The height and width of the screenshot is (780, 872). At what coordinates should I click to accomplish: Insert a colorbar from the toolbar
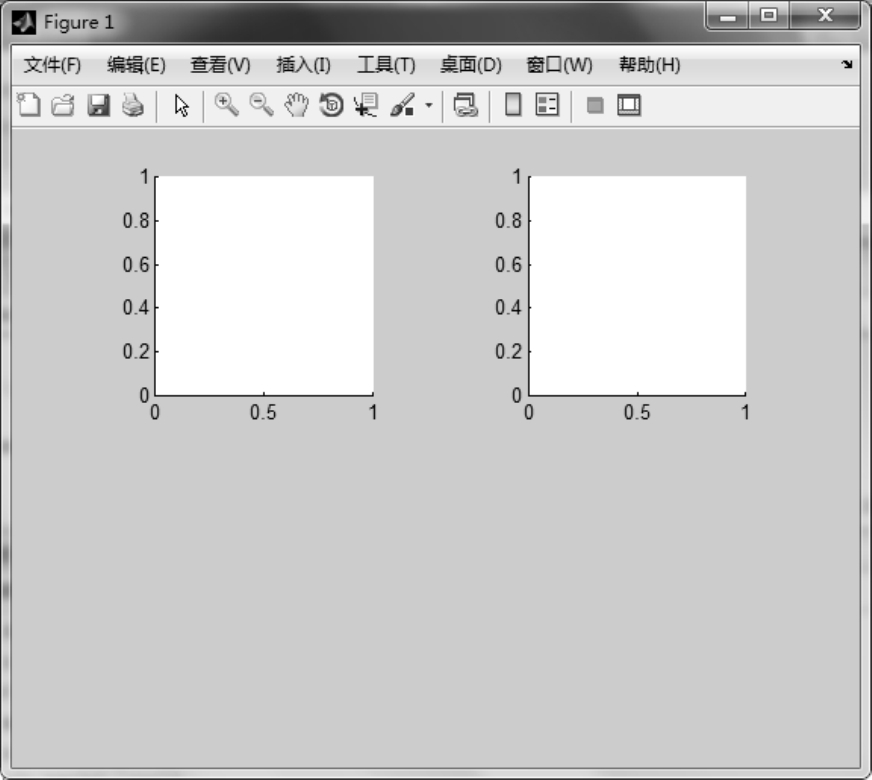[513, 105]
